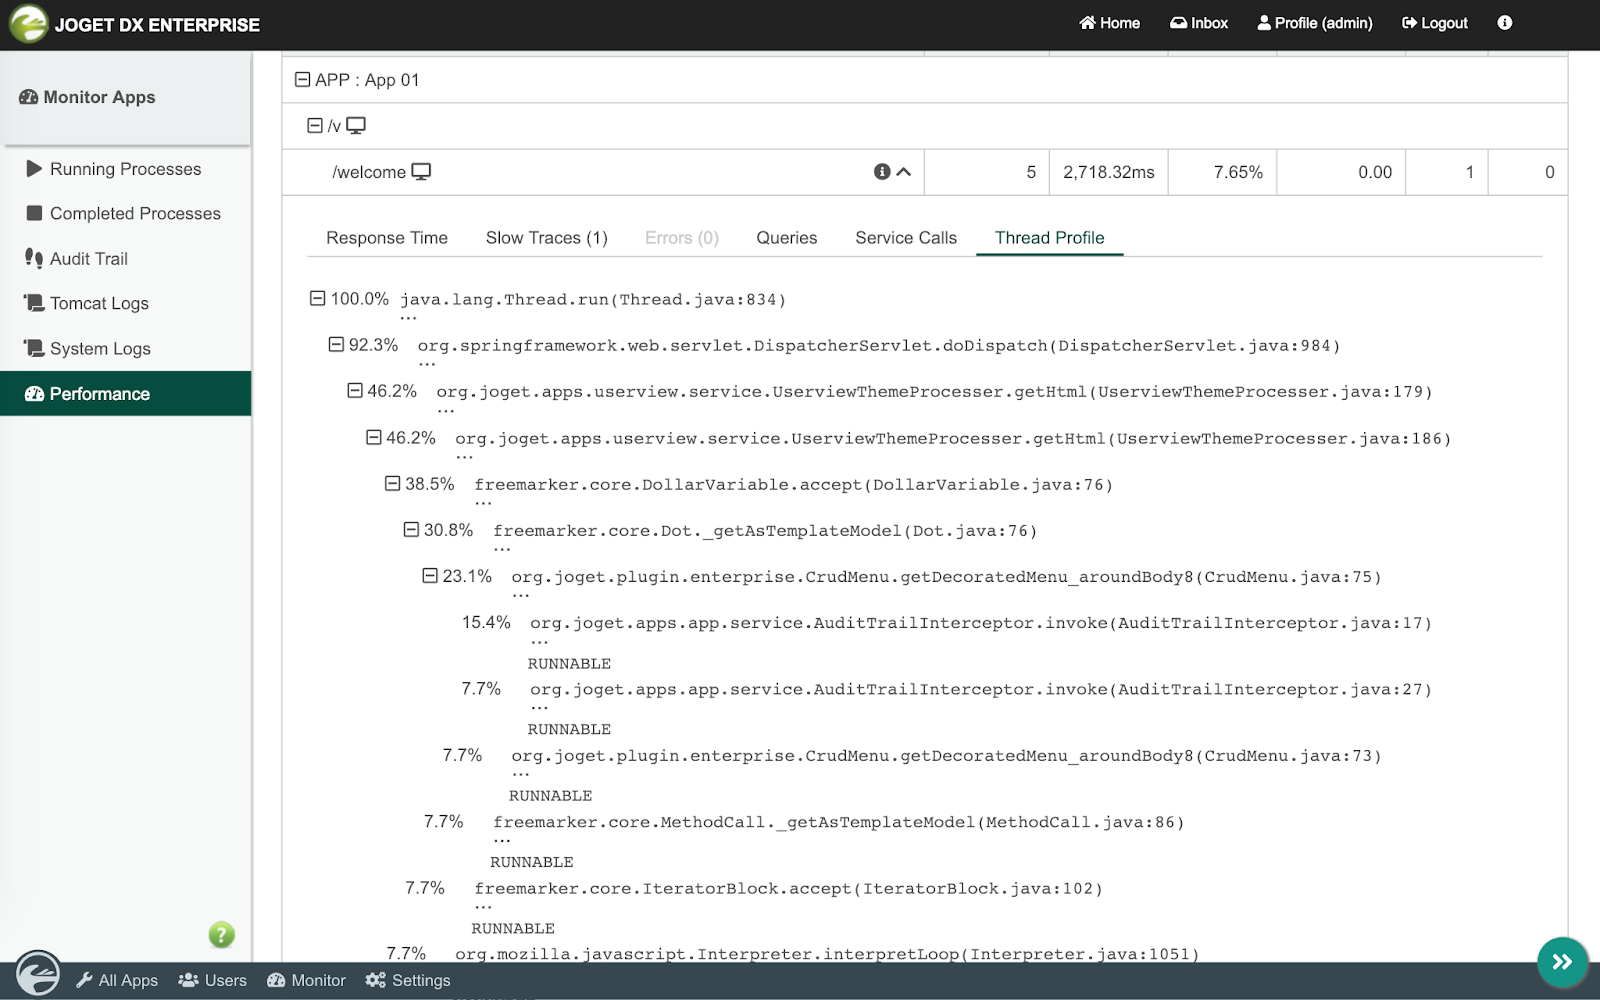The image size is (1600, 1000).
Task: Collapse the 23.1% CrudMenu node
Action: click(x=430, y=575)
